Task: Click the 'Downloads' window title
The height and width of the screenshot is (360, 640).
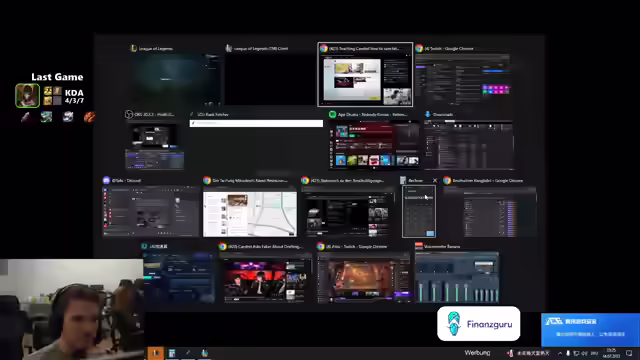Action: click(x=443, y=114)
